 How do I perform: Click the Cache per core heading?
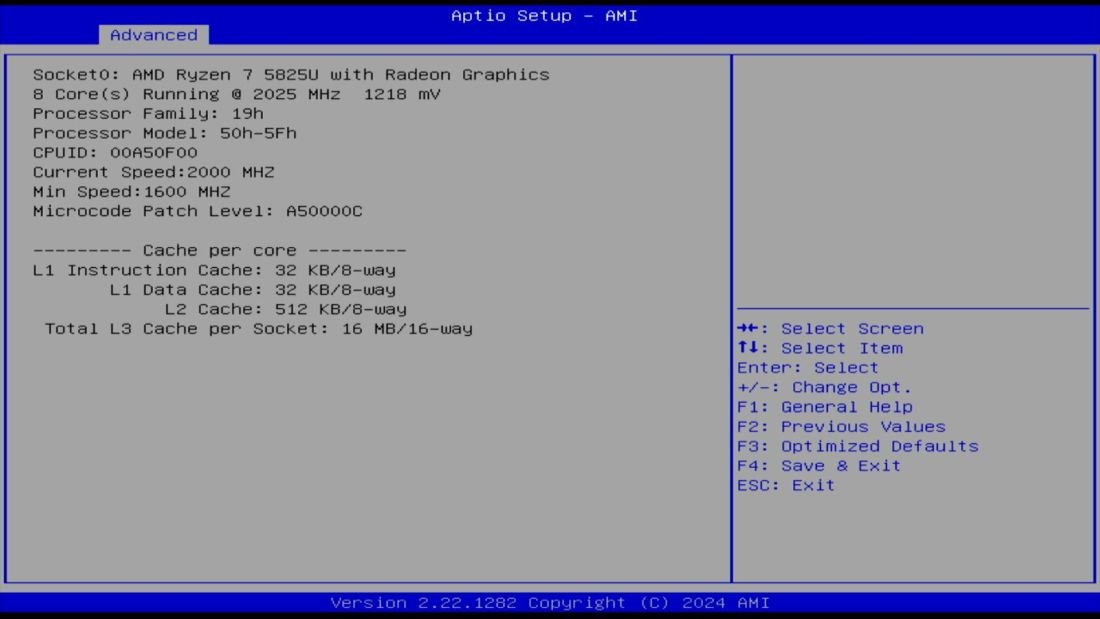(x=220, y=251)
